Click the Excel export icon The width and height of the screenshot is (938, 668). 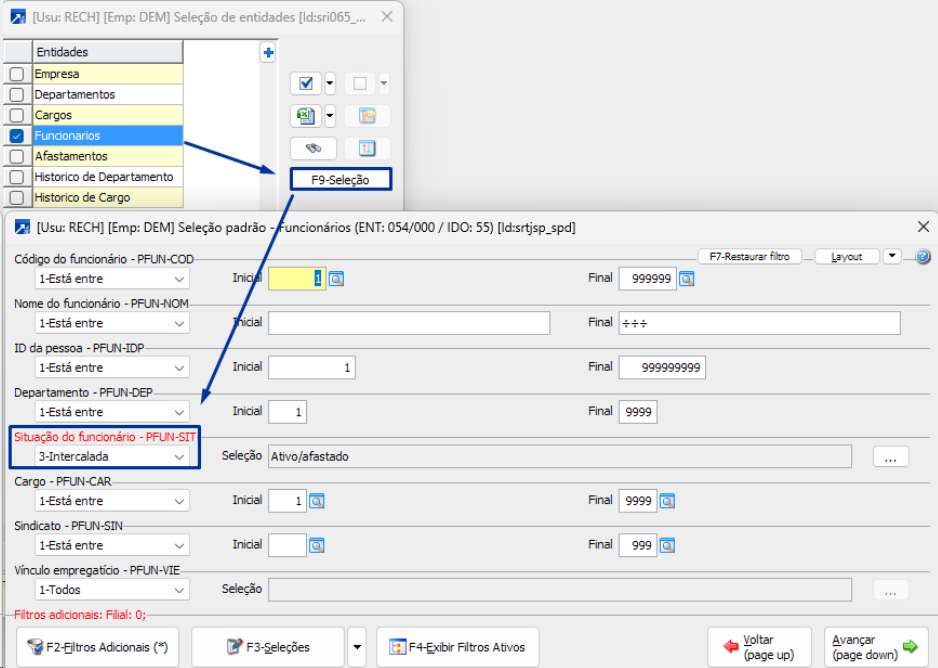(x=306, y=116)
